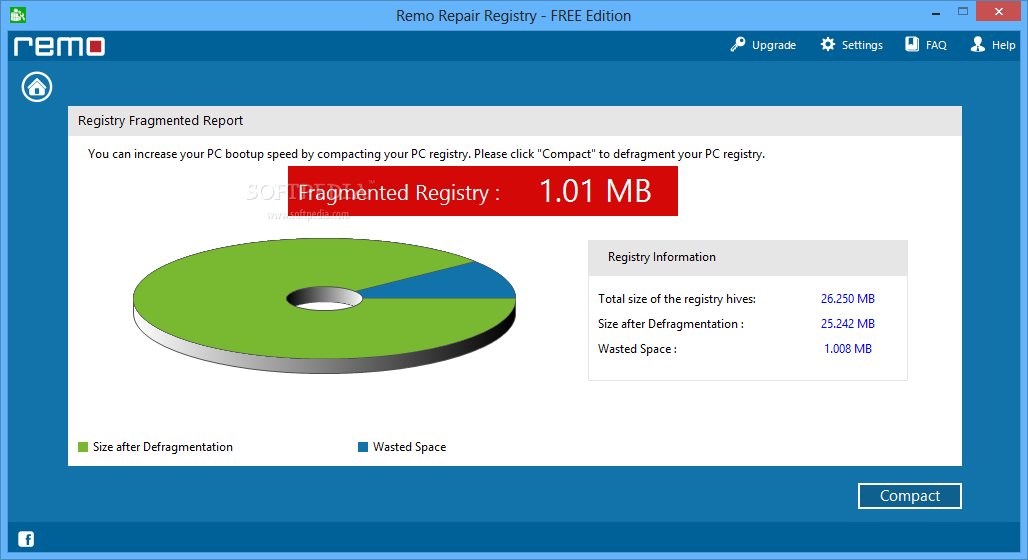Open the FAQ menu label

936,45
